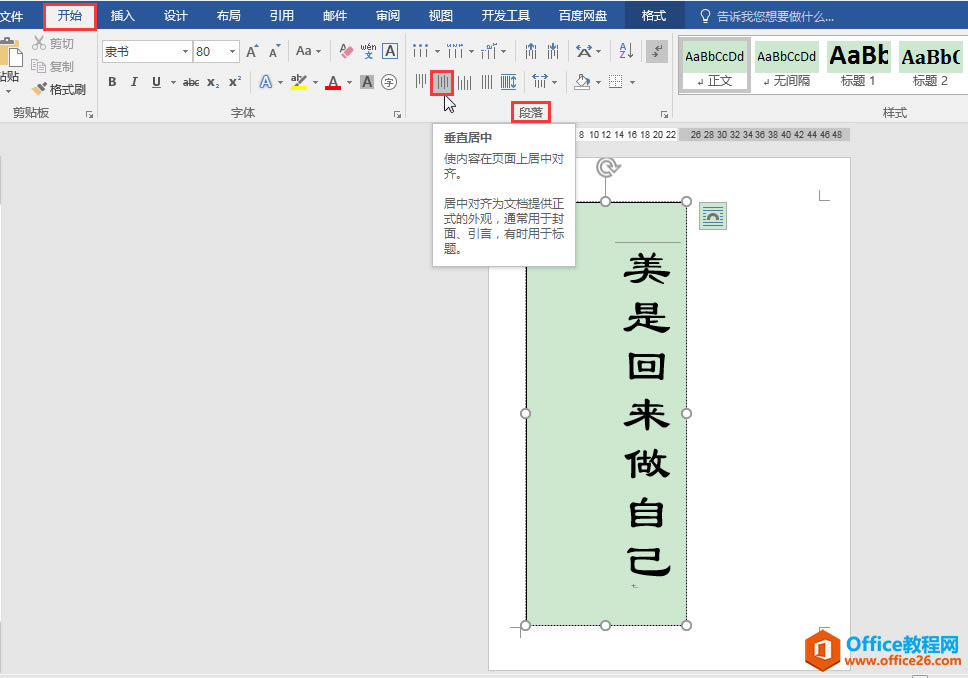This screenshot has width=968, height=678.
Task: Apply the 标题 2 heading style
Action: 930,65
